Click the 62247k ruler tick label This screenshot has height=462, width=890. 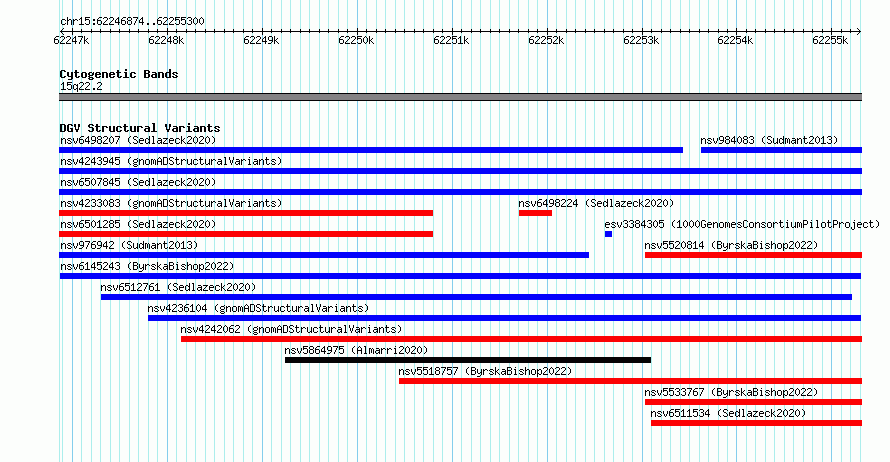[x=71, y=40]
